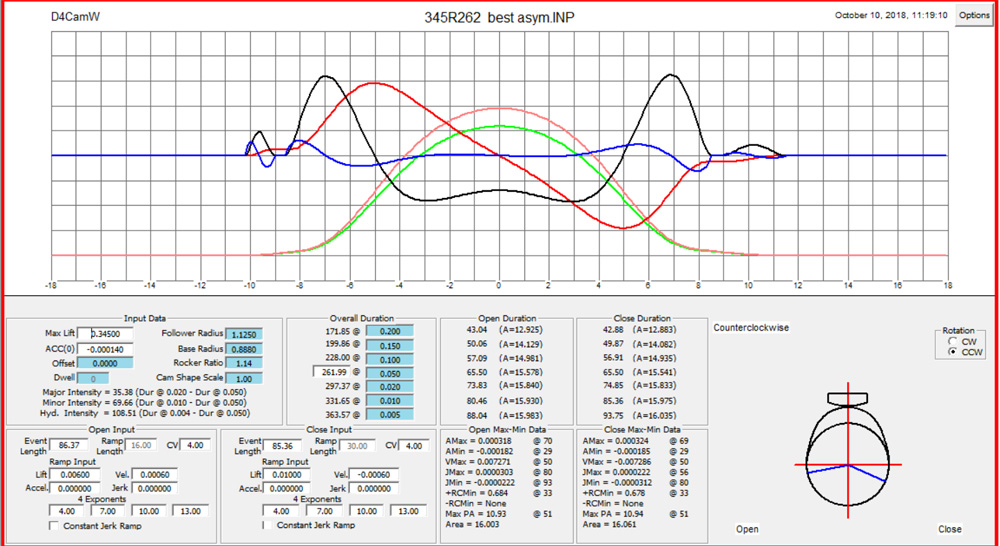Click the Offset value box
The width and height of the screenshot is (1000, 546).
pyautogui.click(x=115, y=364)
